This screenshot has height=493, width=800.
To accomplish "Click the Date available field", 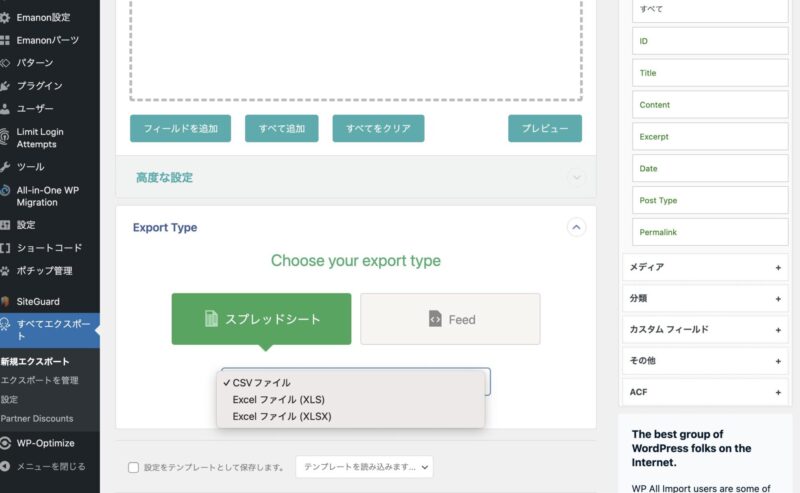I will (x=710, y=168).
